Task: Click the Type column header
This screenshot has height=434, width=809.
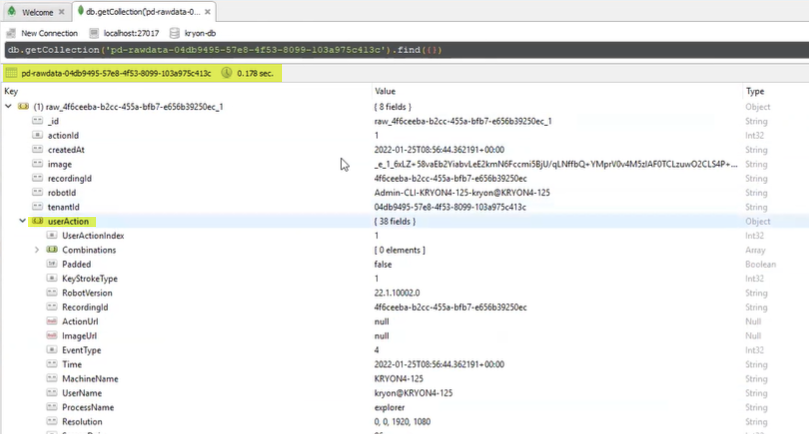Action: pyautogui.click(x=754, y=91)
